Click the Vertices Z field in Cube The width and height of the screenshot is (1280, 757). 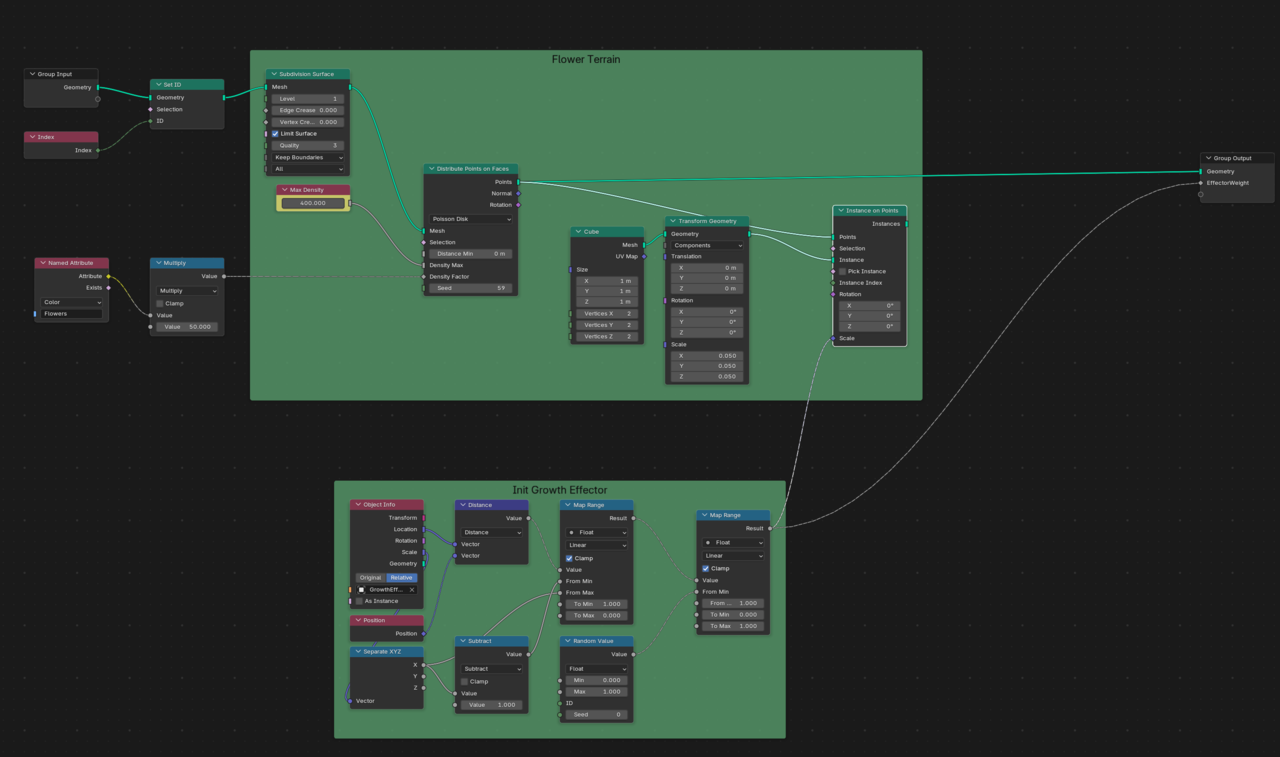coord(607,337)
